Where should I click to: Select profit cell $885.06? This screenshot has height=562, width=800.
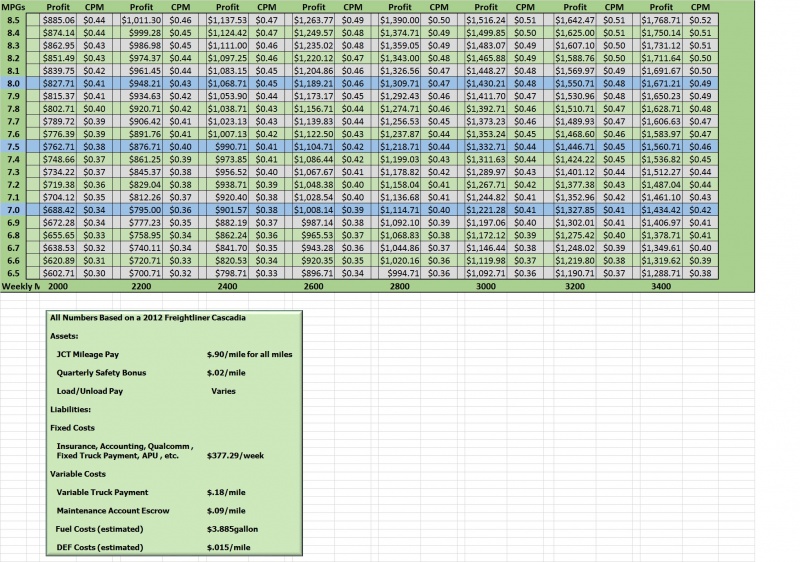pyautogui.click(x=58, y=20)
